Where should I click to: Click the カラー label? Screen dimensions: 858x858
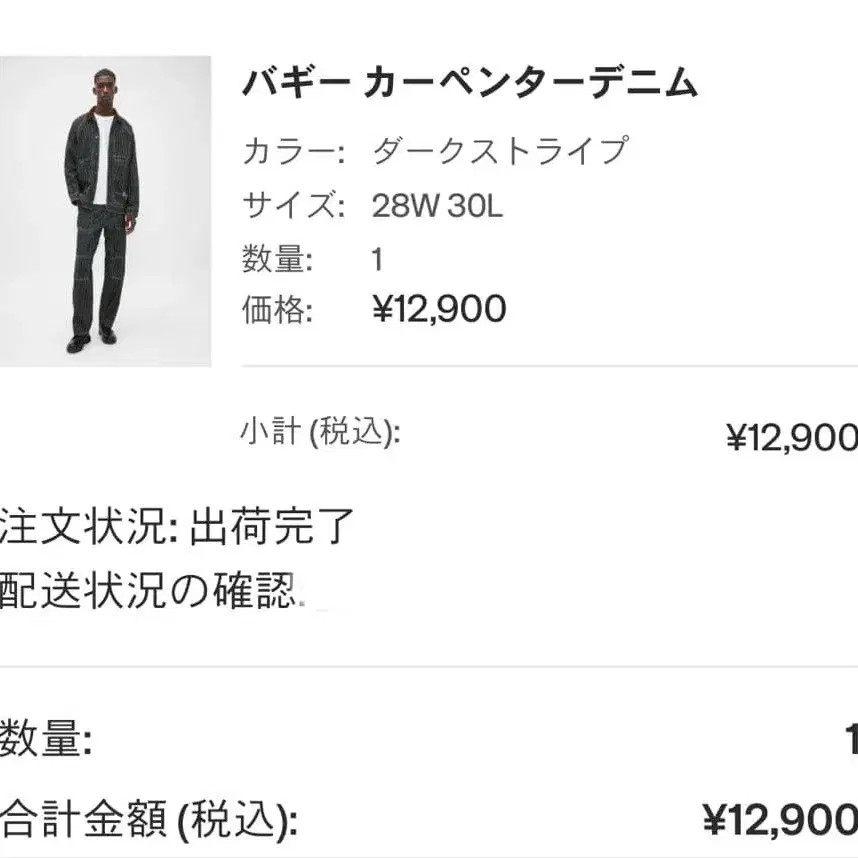click(292, 152)
